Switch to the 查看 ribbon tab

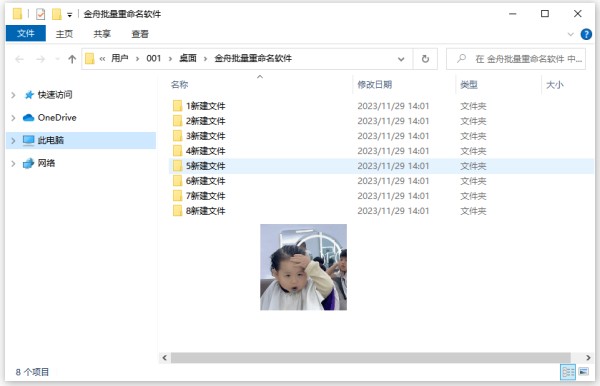[x=140, y=34]
